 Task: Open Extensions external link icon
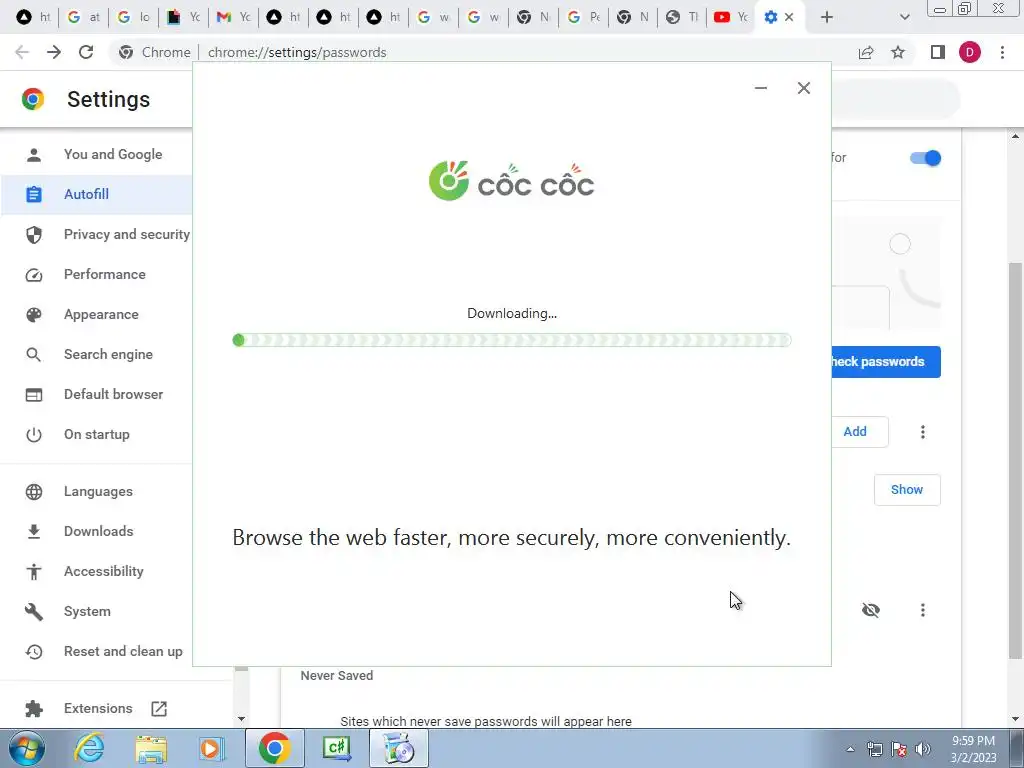[x=159, y=709]
